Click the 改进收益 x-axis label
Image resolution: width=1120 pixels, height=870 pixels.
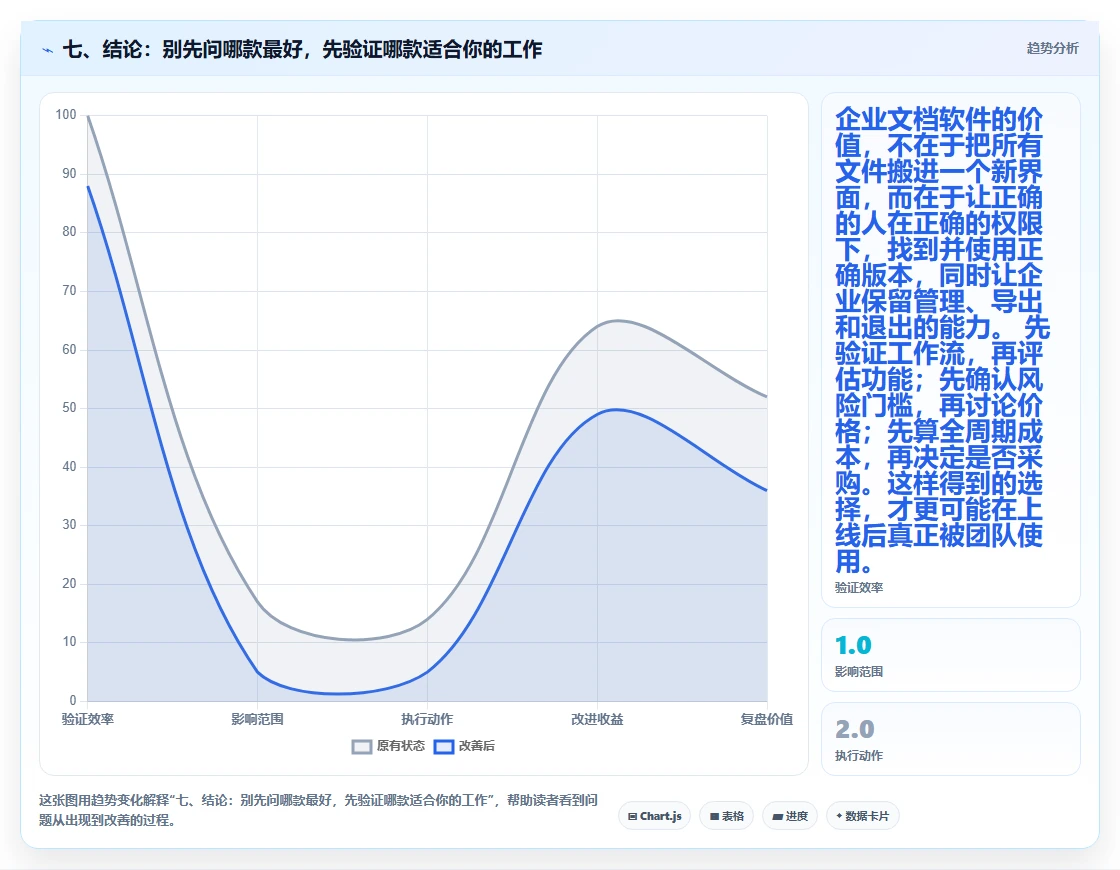(597, 719)
